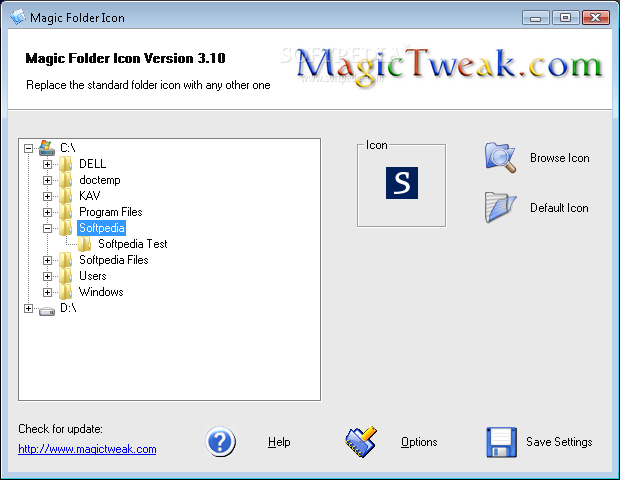
Task: Click the Default Icon label
Action: (559, 208)
